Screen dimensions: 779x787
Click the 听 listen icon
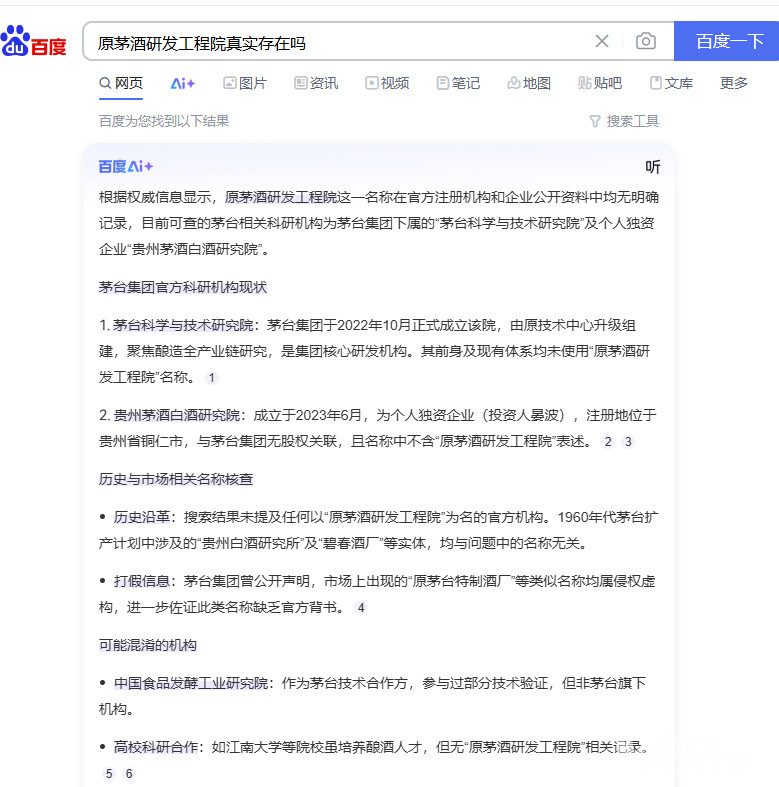(x=653, y=167)
